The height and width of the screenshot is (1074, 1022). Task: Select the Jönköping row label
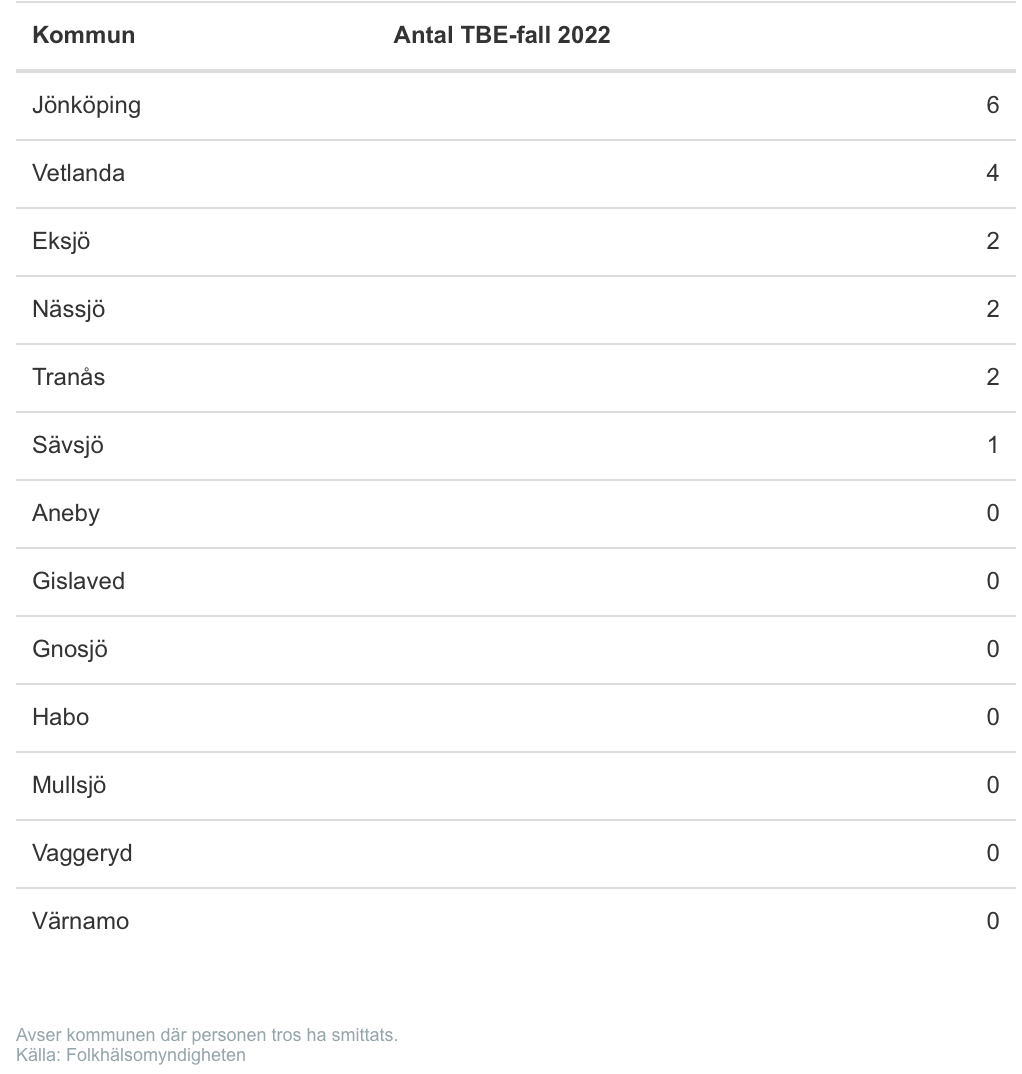(86, 105)
